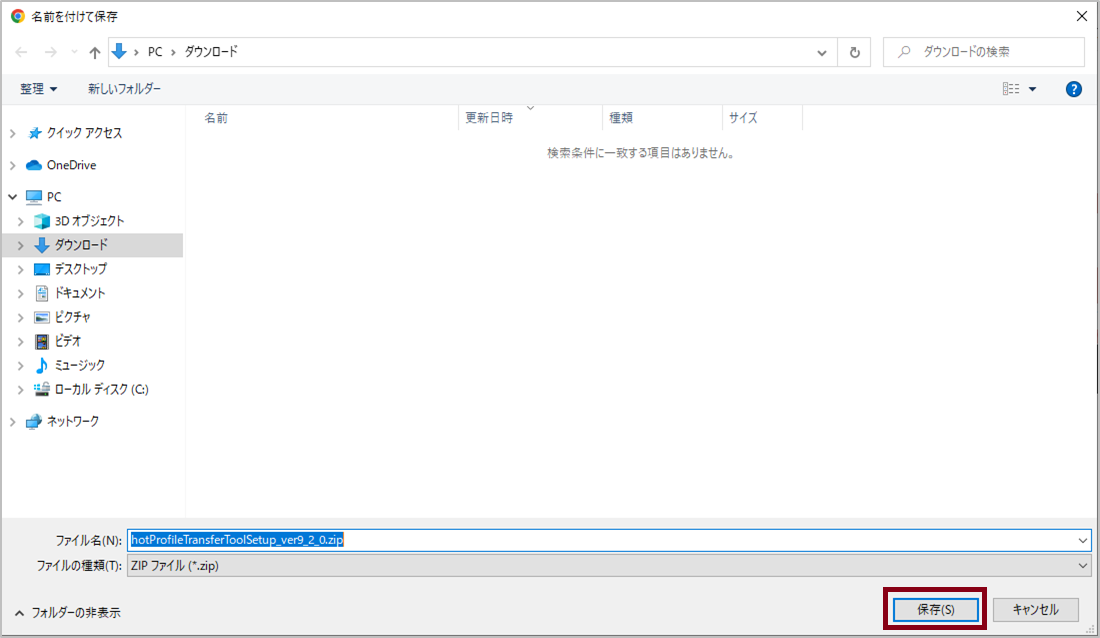1100x638 pixels.
Task: Open the ネットワーク item in sidebar
Action: [x=72, y=421]
